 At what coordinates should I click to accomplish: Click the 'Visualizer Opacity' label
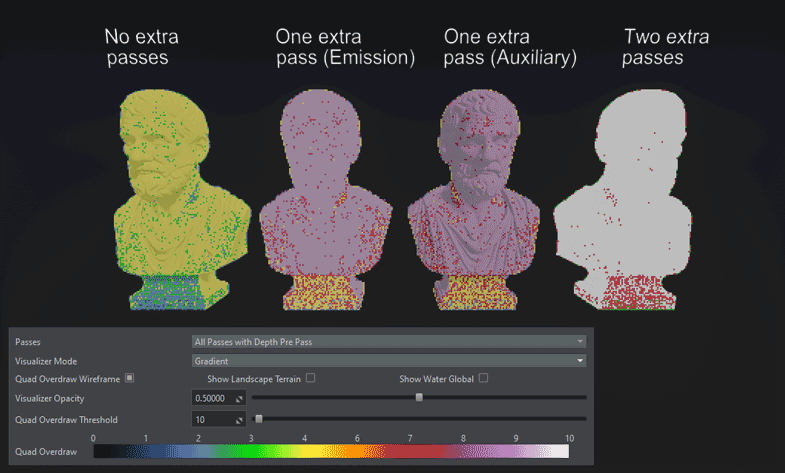(x=50, y=398)
